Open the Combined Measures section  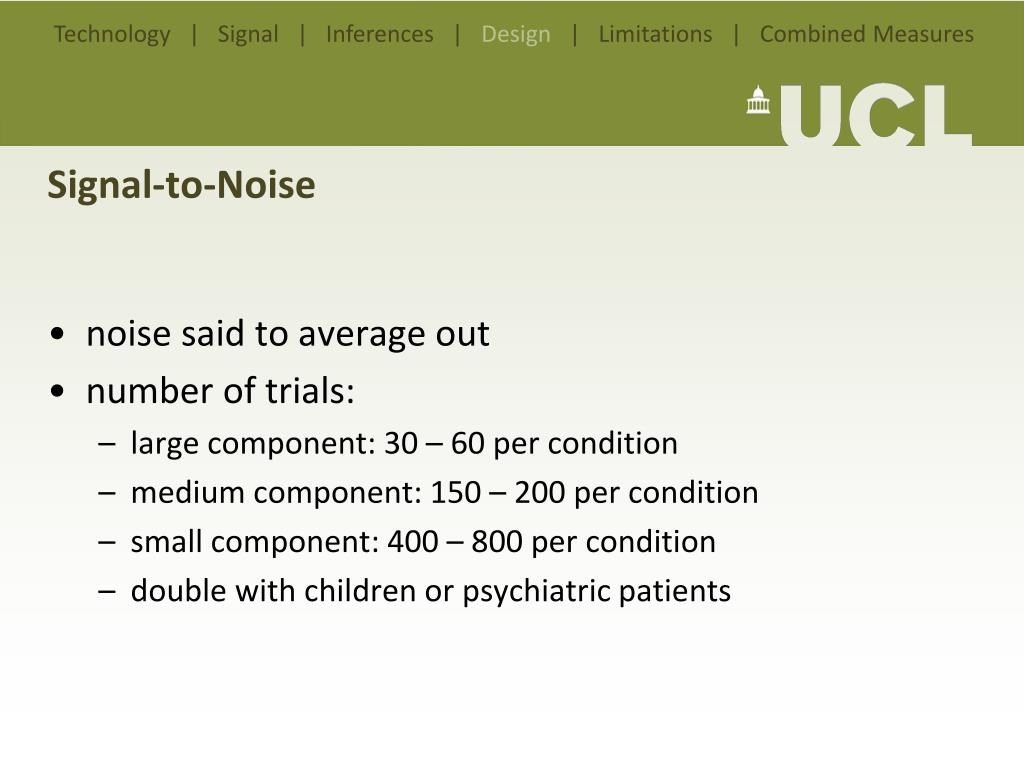[867, 34]
